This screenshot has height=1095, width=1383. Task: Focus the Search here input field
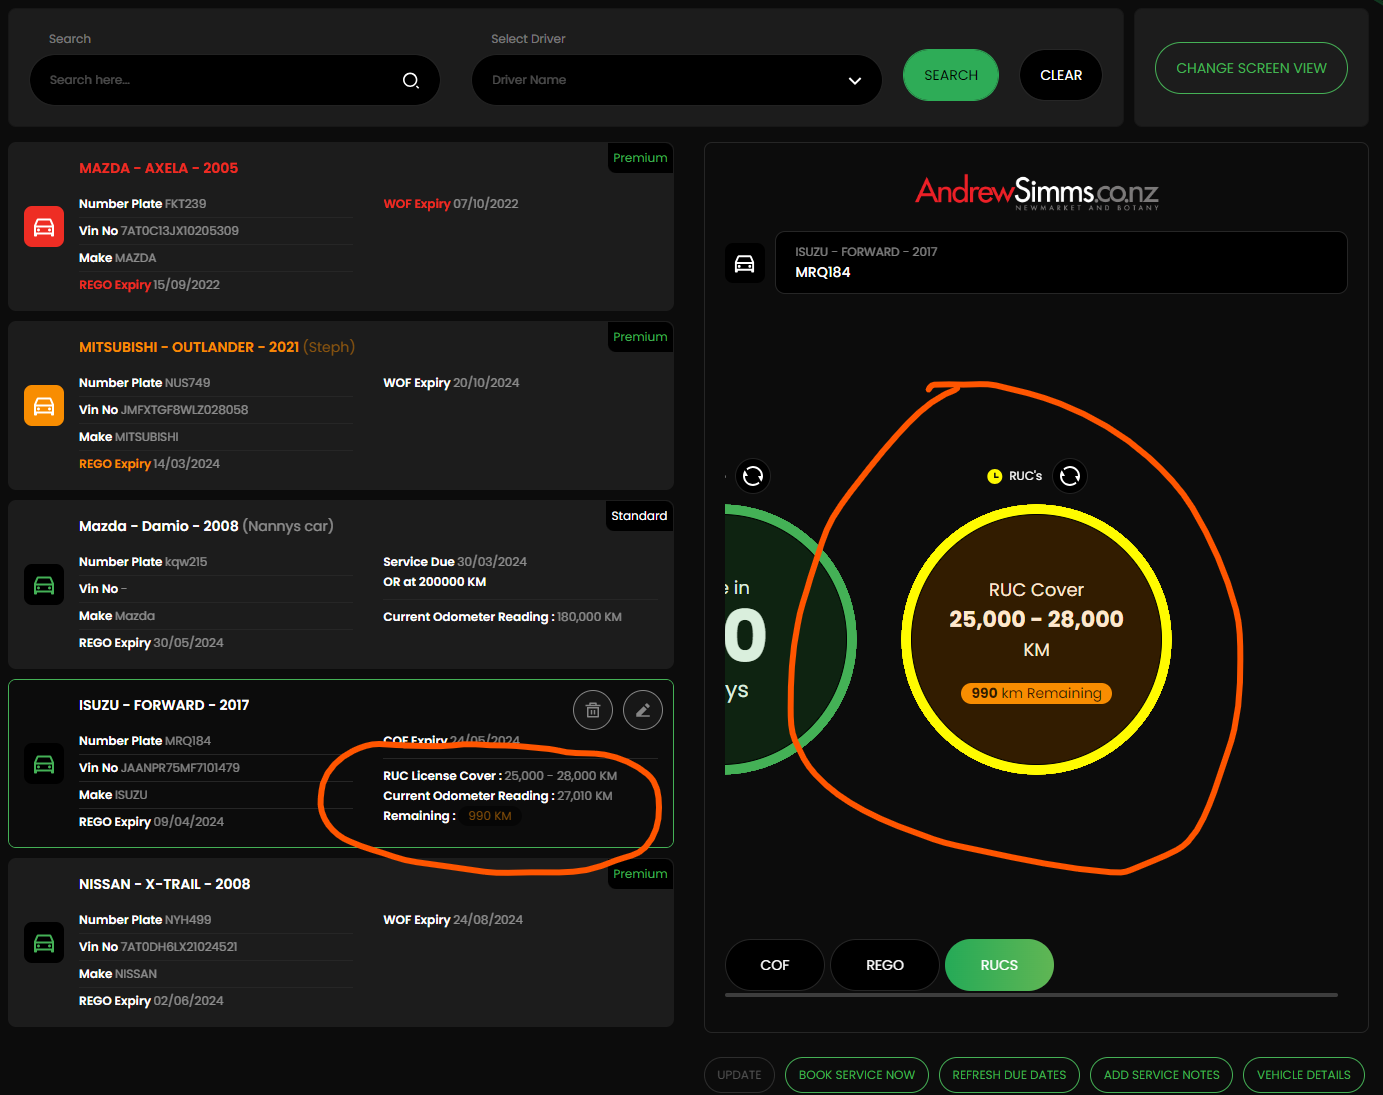(x=235, y=80)
